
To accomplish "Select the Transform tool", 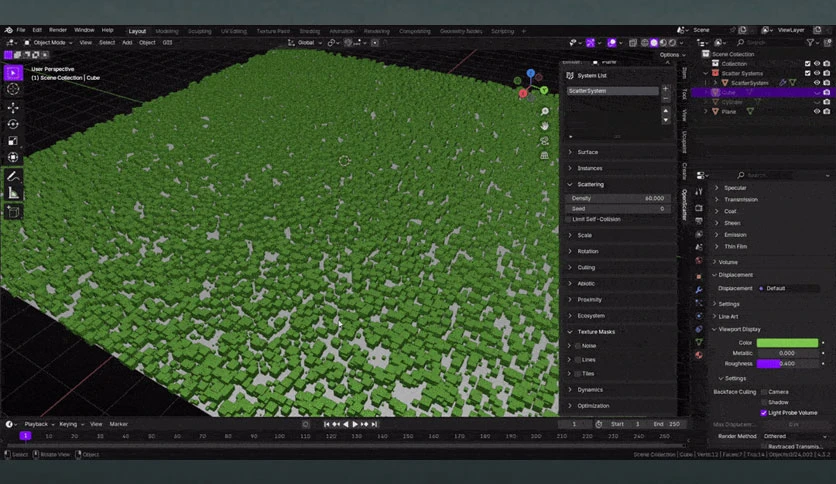I will click(x=13, y=157).
